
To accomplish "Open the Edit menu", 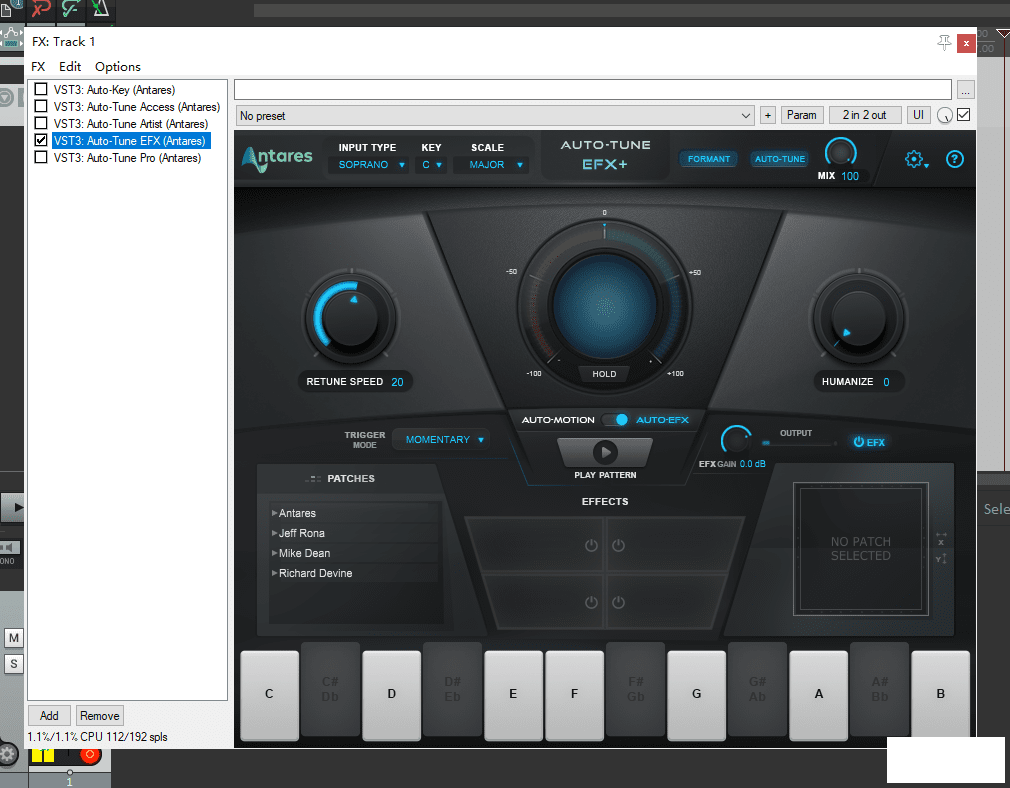I will tap(70, 66).
